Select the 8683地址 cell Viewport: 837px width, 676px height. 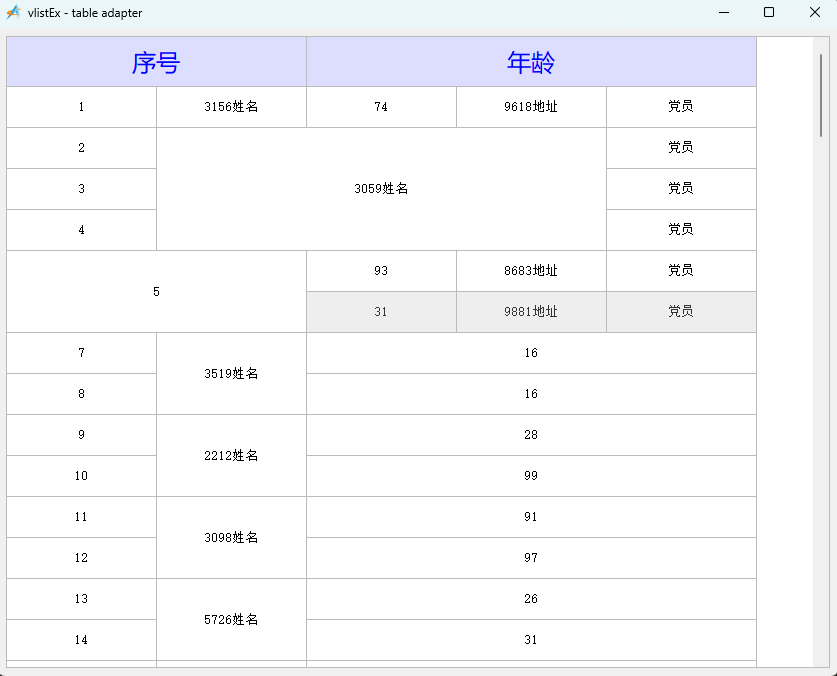pyautogui.click(x=531, y=271)
